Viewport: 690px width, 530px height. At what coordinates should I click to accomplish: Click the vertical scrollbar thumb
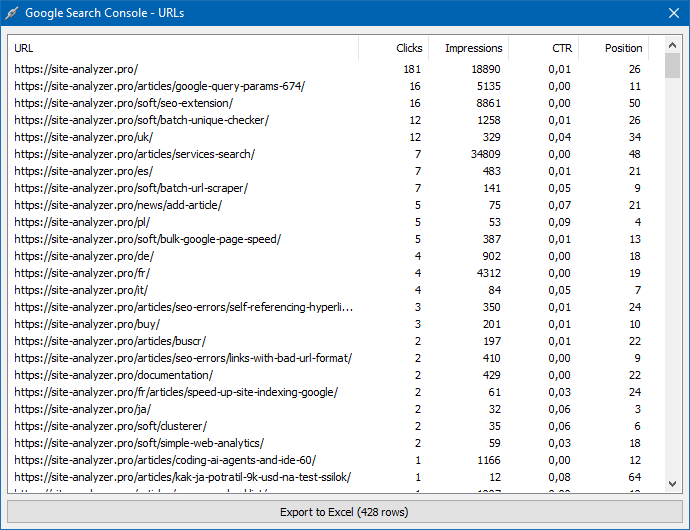click(x=672, y=65)
